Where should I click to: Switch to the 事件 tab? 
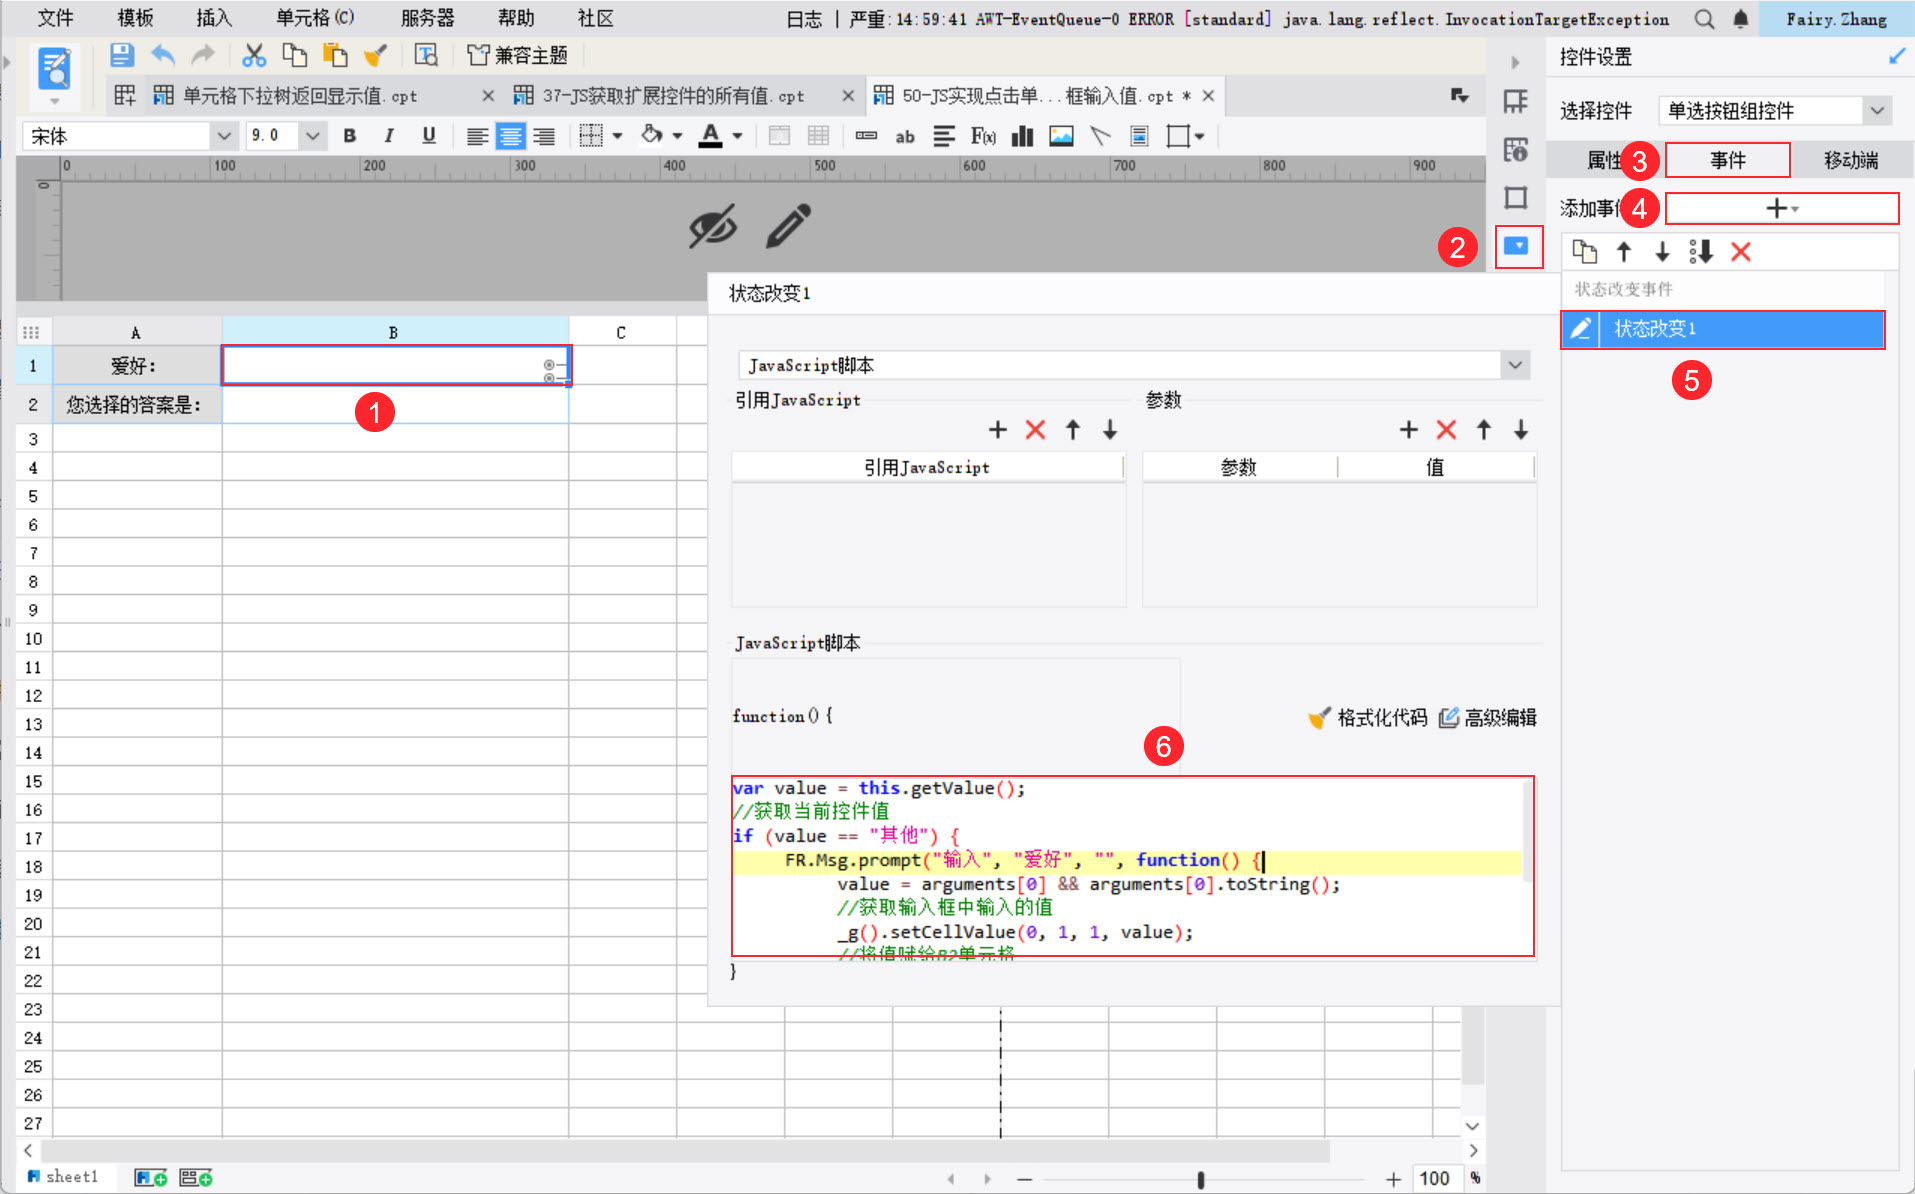[1727, 160]
